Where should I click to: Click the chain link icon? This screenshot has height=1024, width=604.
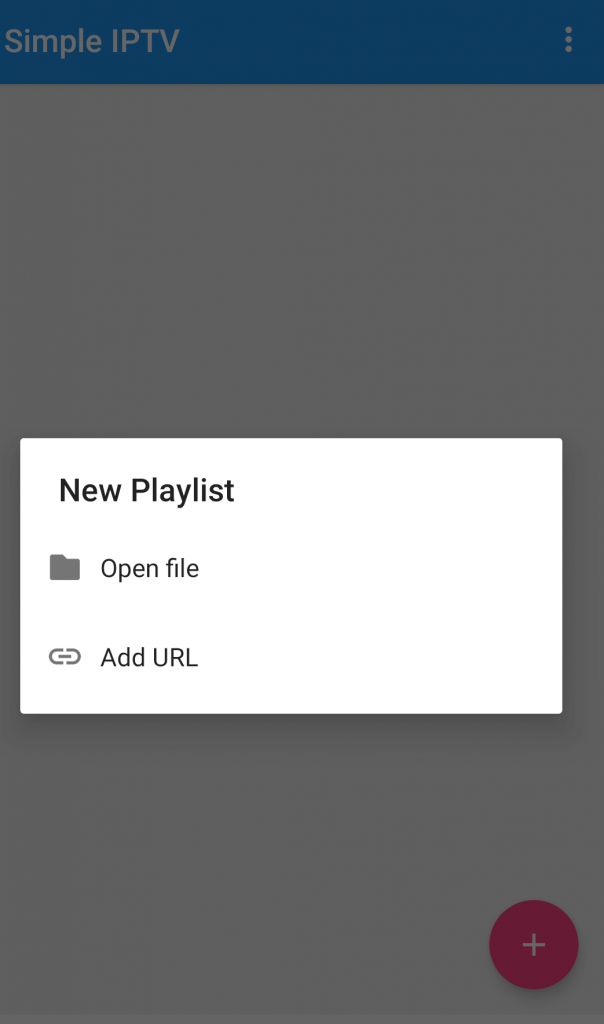65,657
